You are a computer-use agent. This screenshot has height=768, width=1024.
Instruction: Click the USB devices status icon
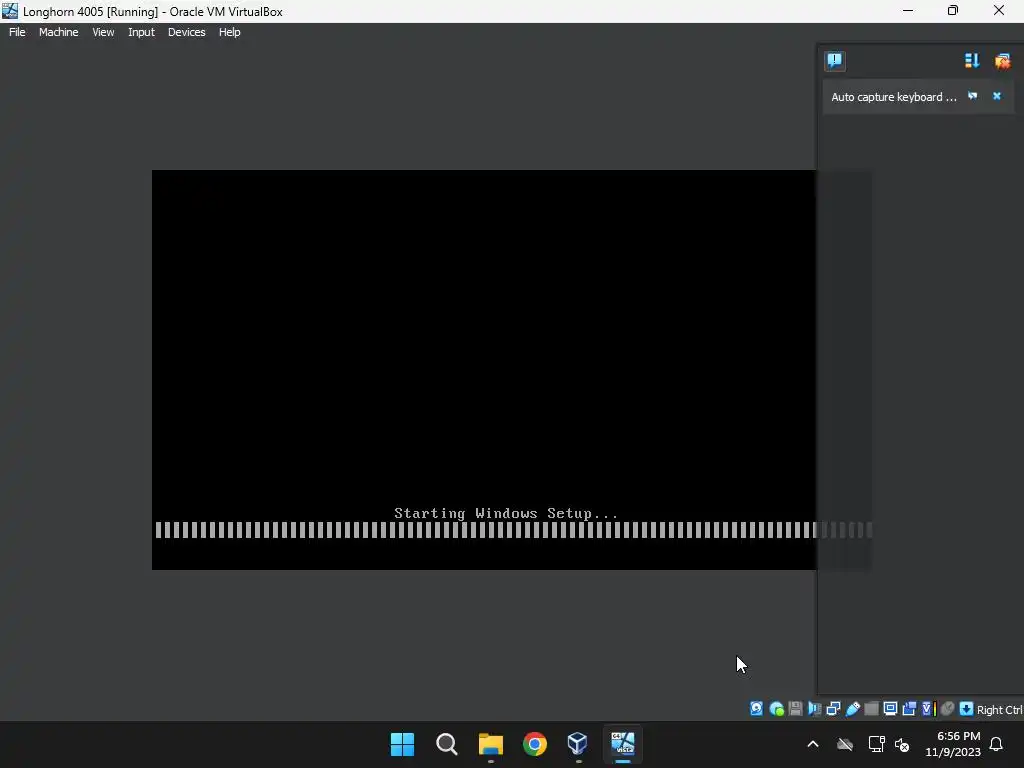(852, 709)
